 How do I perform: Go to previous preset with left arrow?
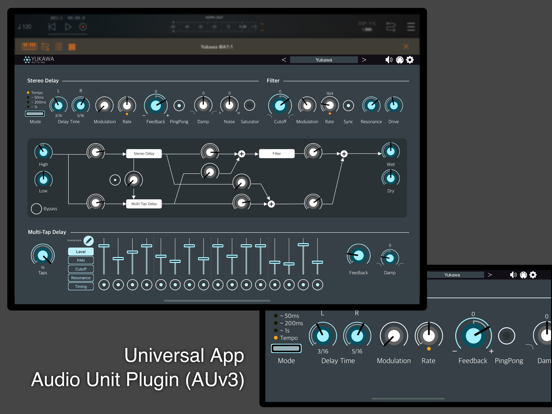[284, 60]
